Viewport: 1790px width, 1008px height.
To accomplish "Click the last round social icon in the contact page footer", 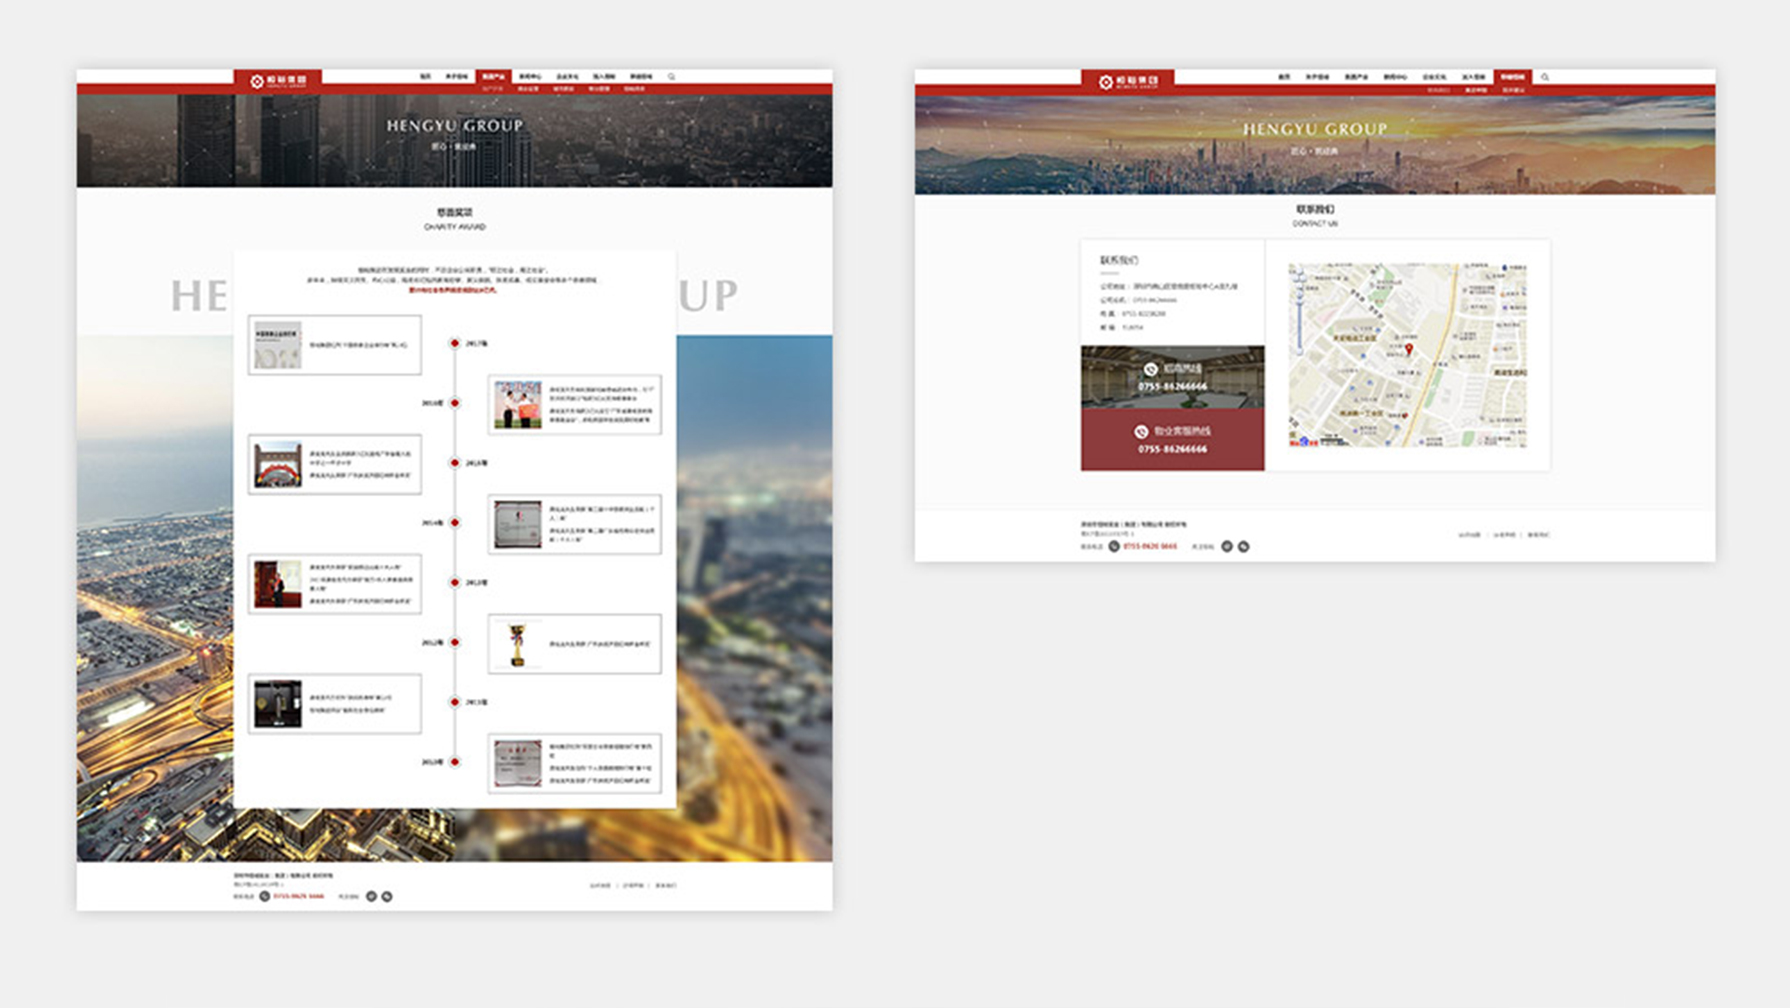I will pyautogui.click(x=1244, y=547).
